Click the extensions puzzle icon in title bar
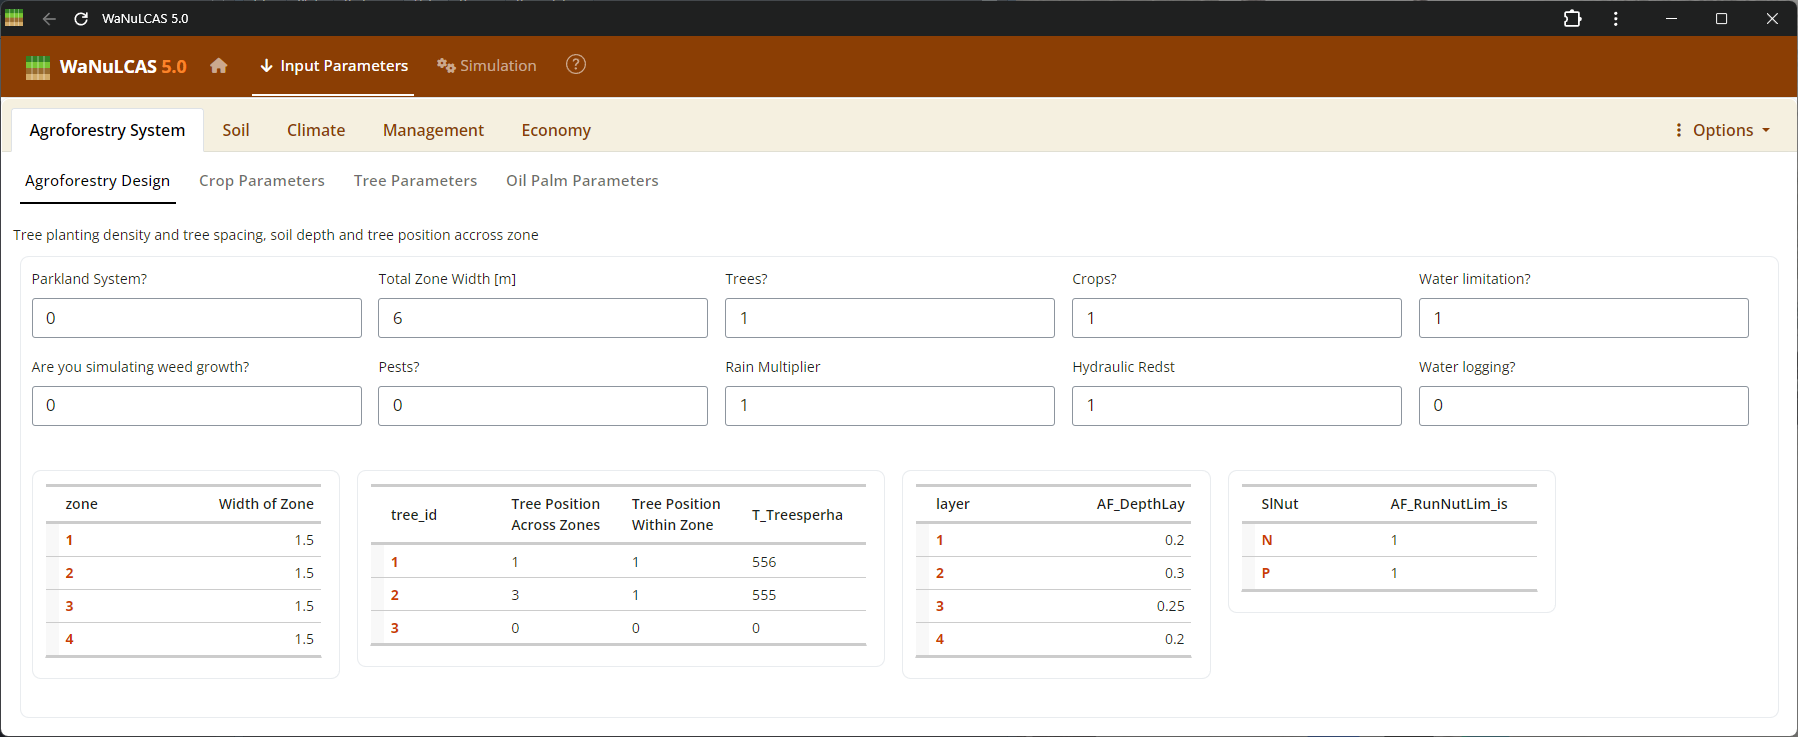 click(x=1572, y=19)
